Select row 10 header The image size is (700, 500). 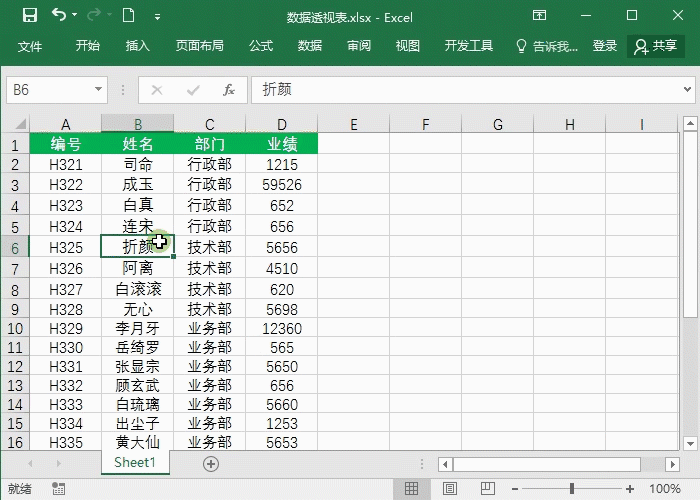[15, 329]
